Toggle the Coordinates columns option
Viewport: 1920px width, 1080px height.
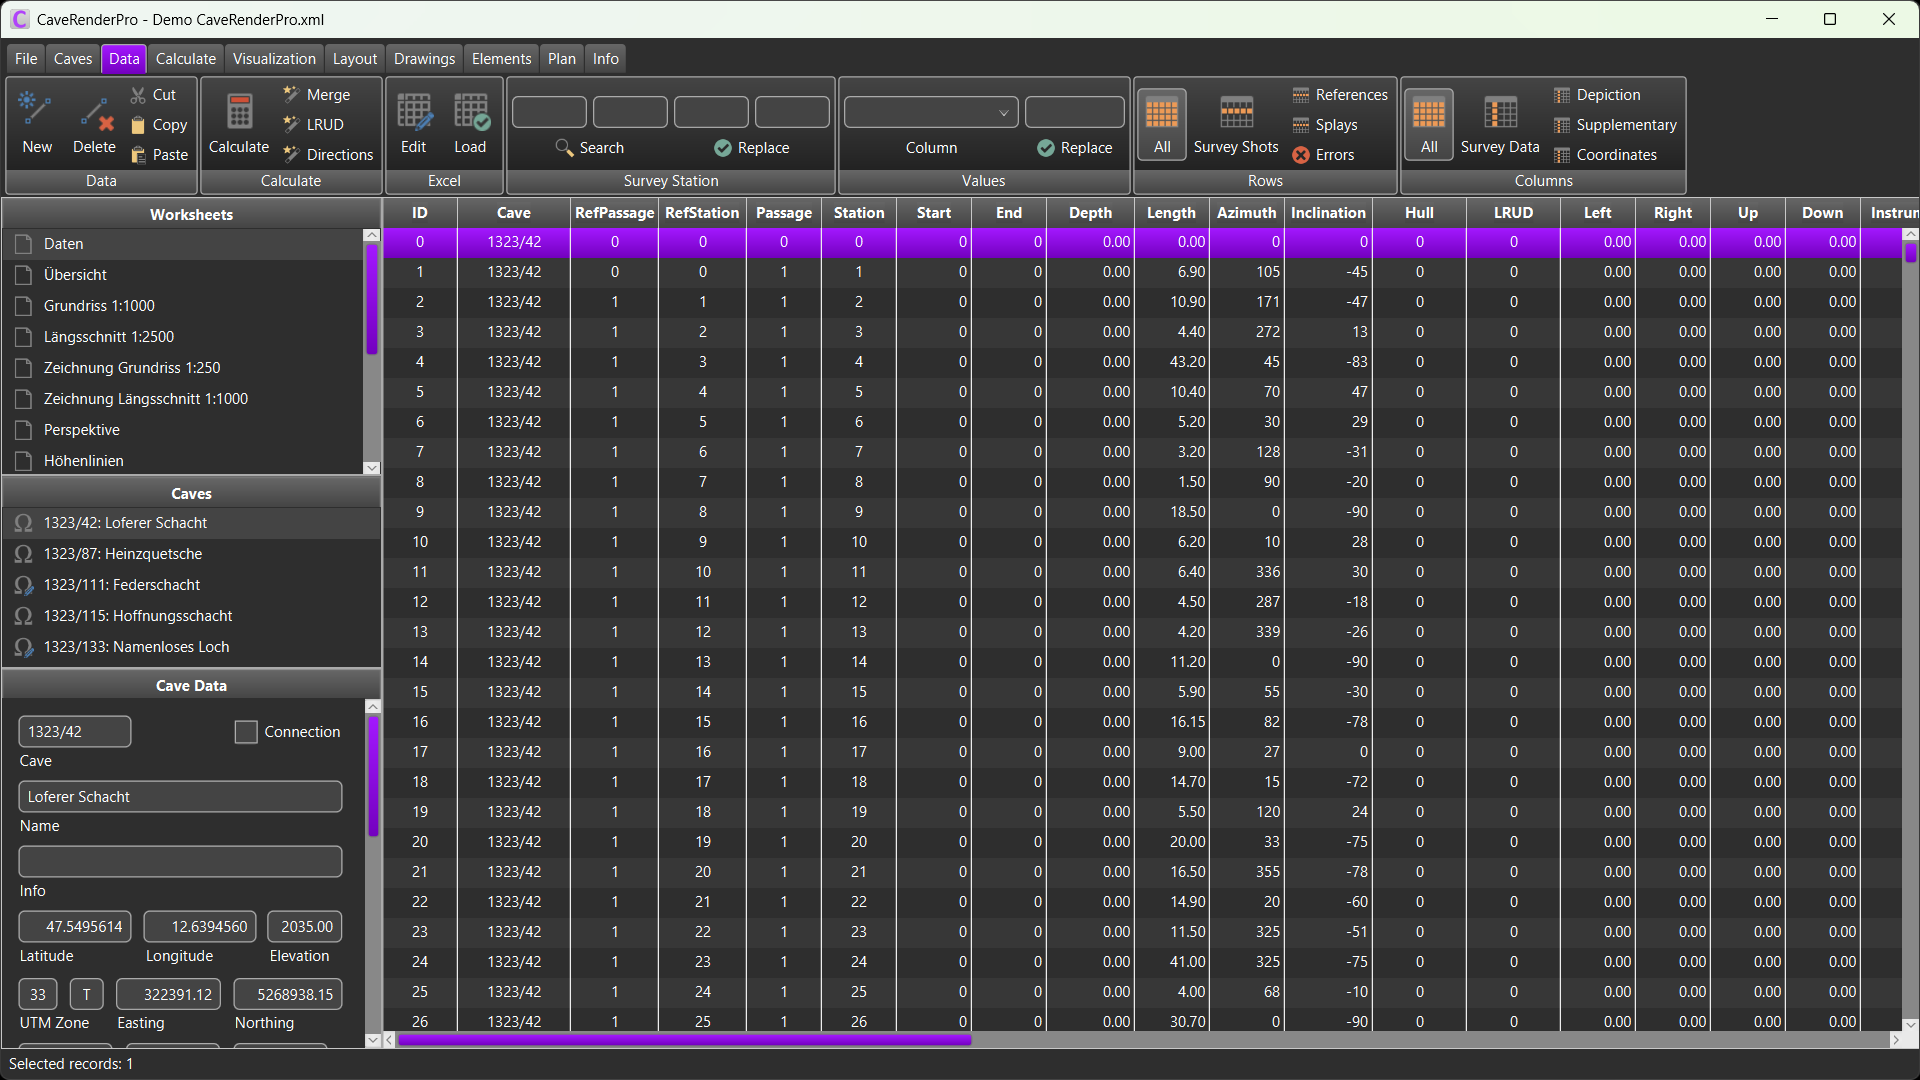coord(1605,155)
